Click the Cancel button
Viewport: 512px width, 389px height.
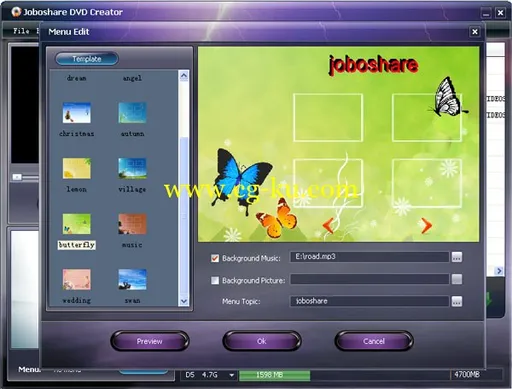tap(374, 341)
